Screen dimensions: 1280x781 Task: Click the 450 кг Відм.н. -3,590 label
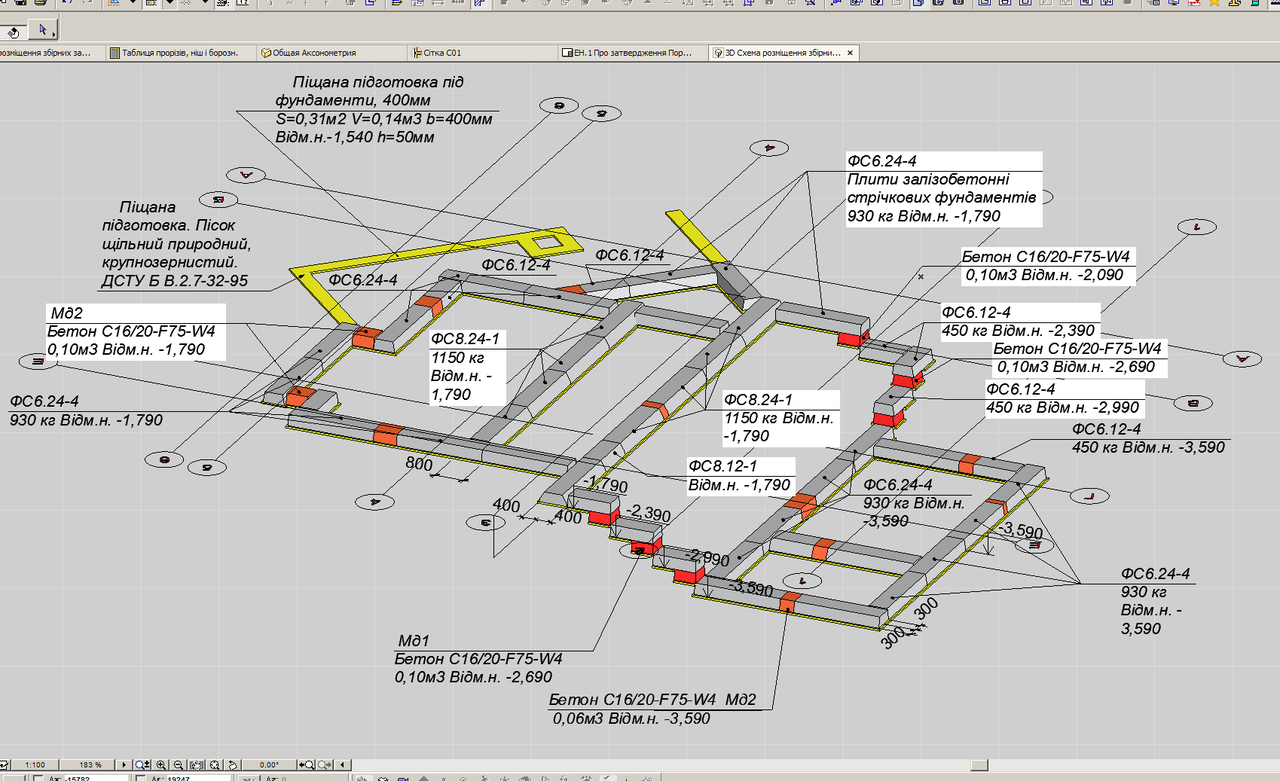(1148, 447)
